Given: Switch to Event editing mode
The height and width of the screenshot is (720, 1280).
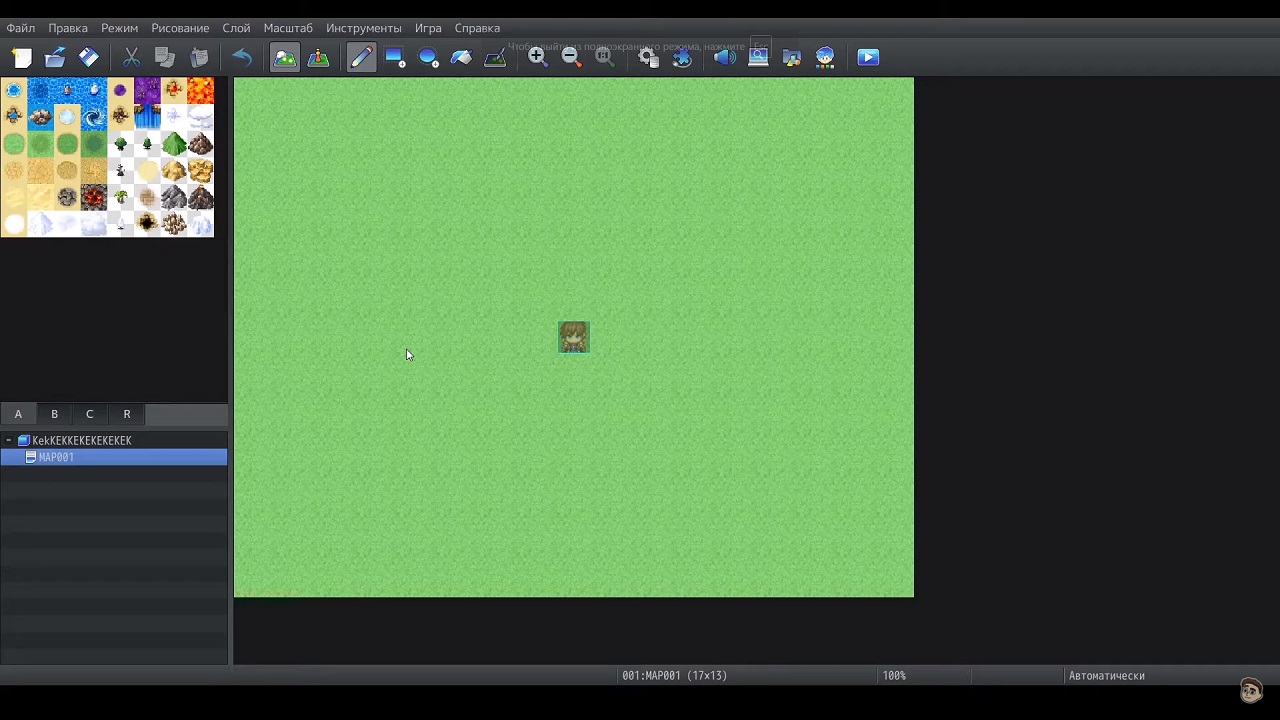Looking at the screenshot, I should 318,58.
